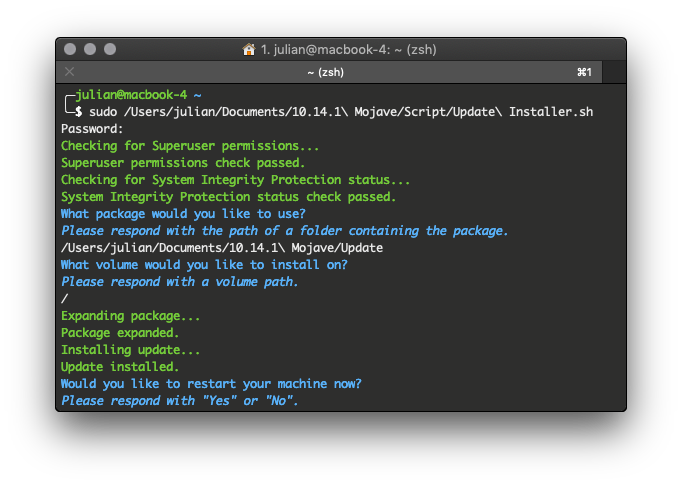
Task: Click the window title "julian@macbook-4: ~ (zsh)"
Action: (x=347, y=49)
